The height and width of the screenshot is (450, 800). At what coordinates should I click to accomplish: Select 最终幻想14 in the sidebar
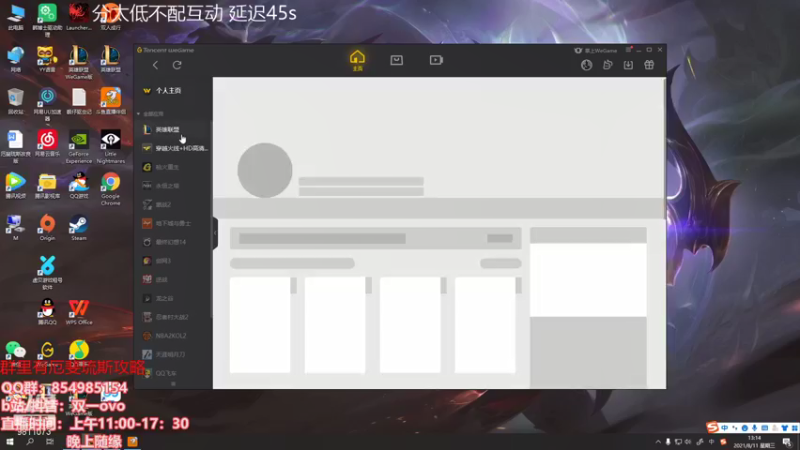tap(173, 242)
